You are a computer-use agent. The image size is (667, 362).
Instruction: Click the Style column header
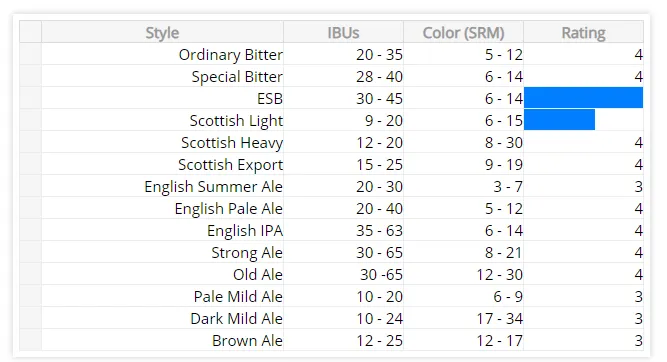pos(162,32)
